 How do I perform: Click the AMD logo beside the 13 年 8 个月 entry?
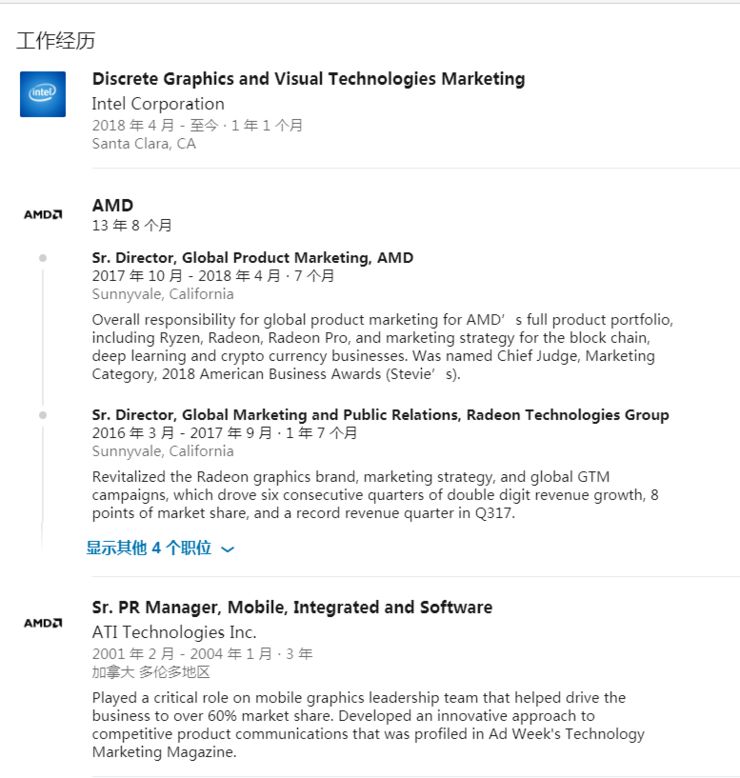click(x=43, y=214)
